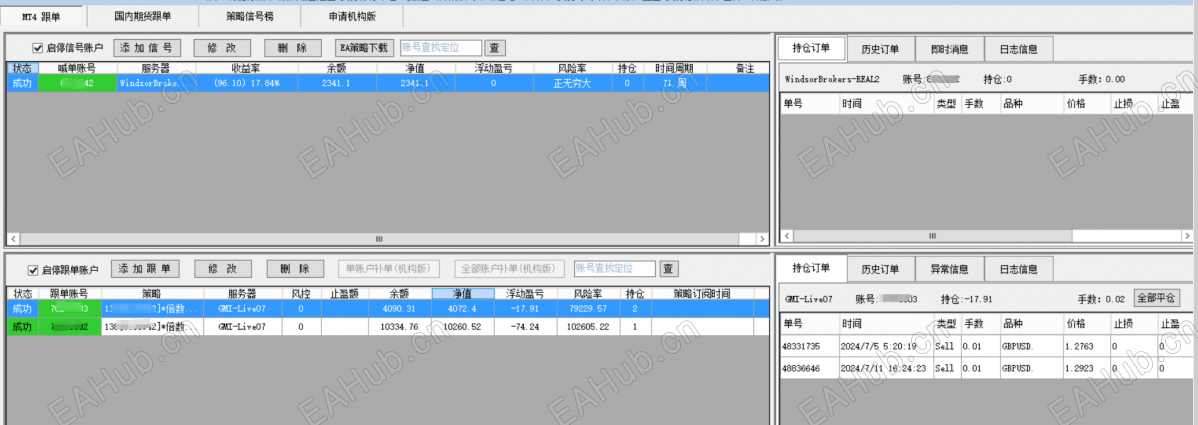This screenshot has width=1198, height=425.
Task: Select the WindsorBroke signal account row
Action: coord(387,83)
